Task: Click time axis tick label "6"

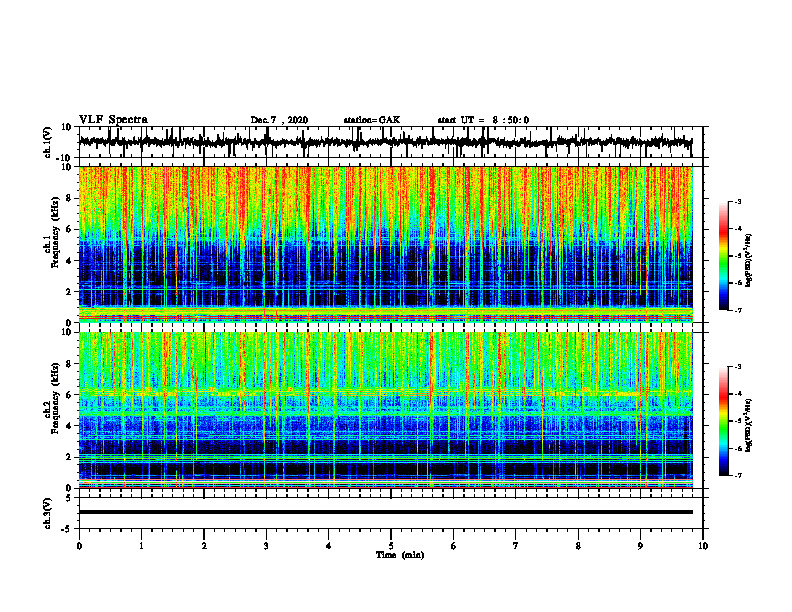Action: [454, 546]
